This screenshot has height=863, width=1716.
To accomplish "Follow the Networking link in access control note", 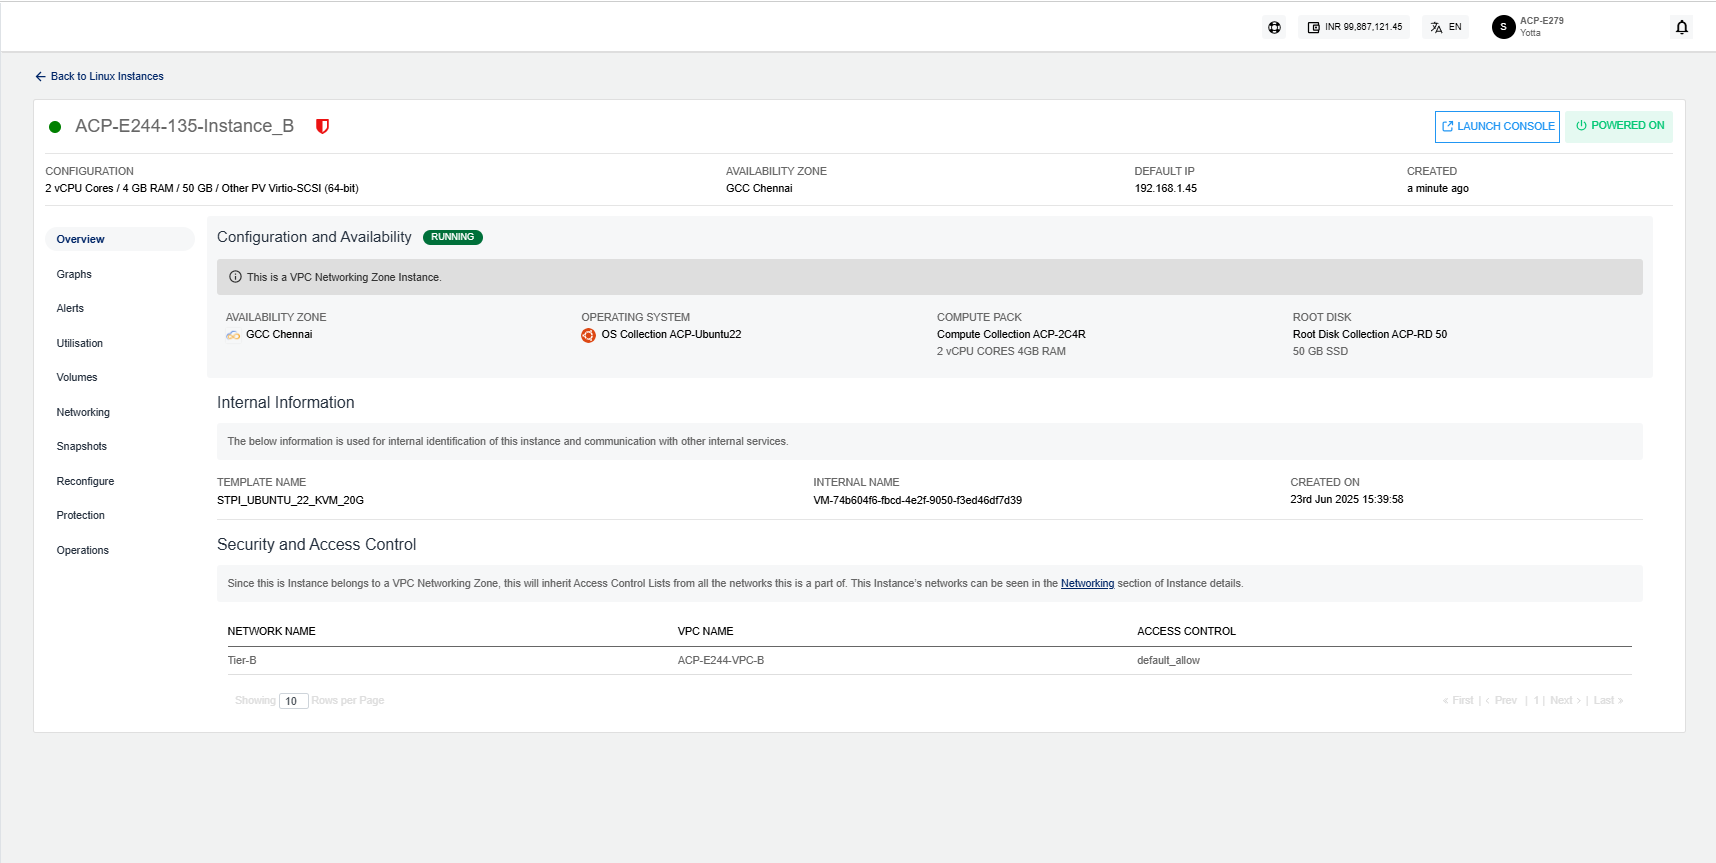I will [1087, 583].
